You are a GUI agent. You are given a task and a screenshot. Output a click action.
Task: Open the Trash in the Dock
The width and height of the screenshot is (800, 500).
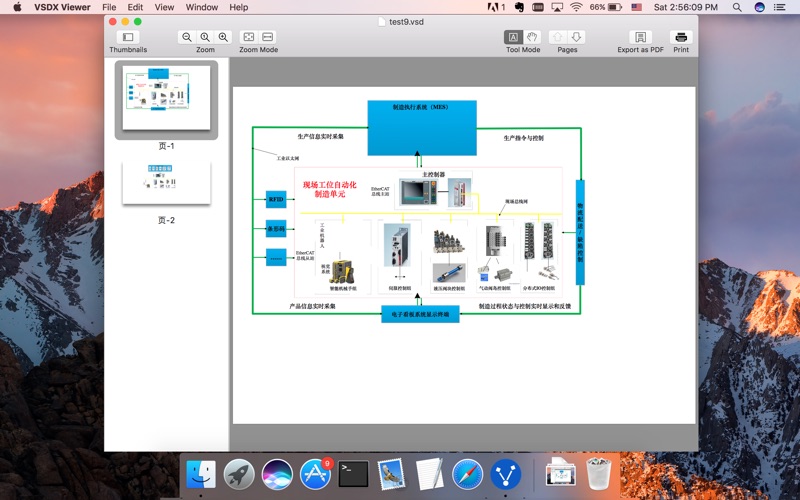[598, 473]
